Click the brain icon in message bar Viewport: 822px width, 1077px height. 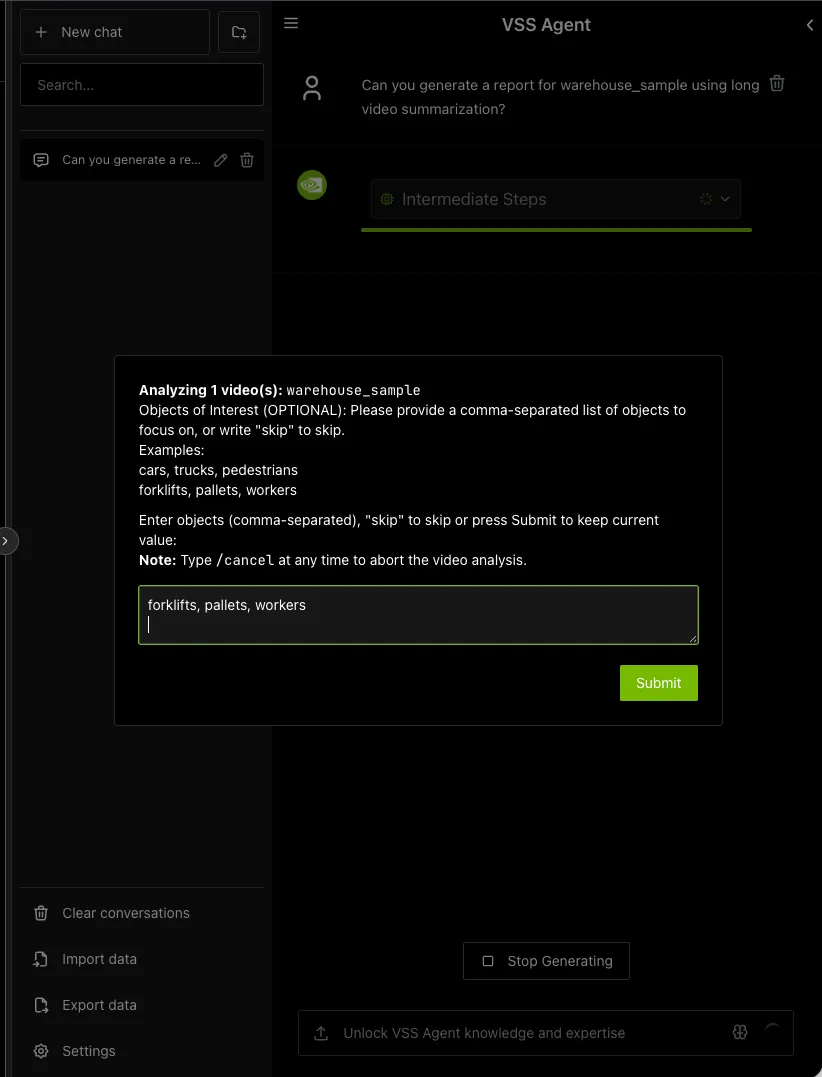tap(740, 1032)
